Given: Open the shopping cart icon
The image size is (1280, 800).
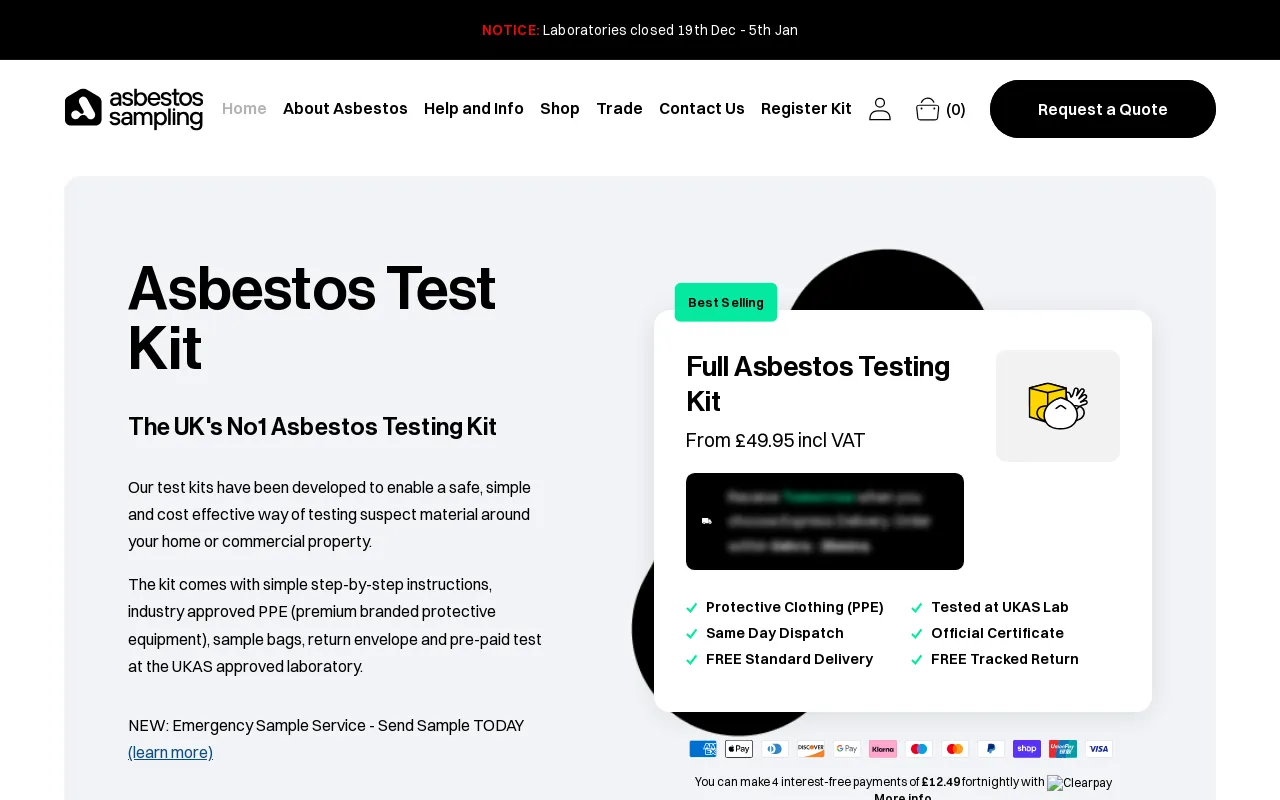Looking at the screenshot, I should tap(927, 109).
